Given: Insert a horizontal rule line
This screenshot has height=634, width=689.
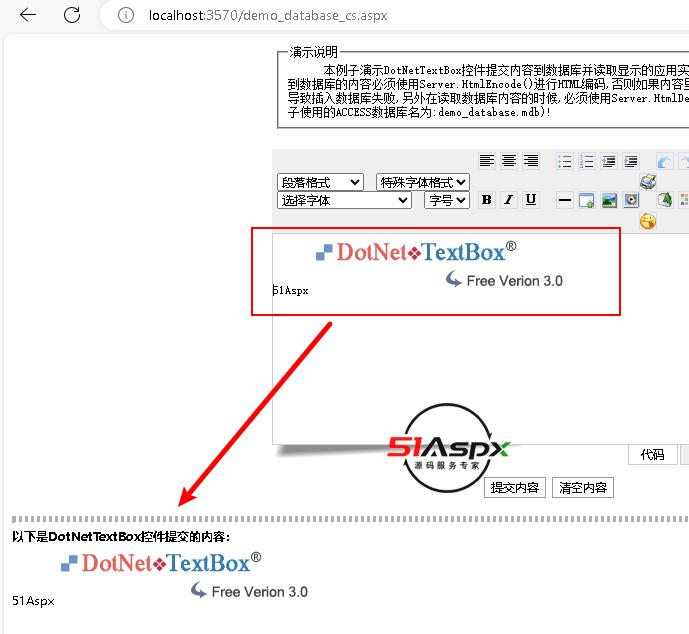Looking at the screenshot, I should pyautogui.click(x=564, y=200).
